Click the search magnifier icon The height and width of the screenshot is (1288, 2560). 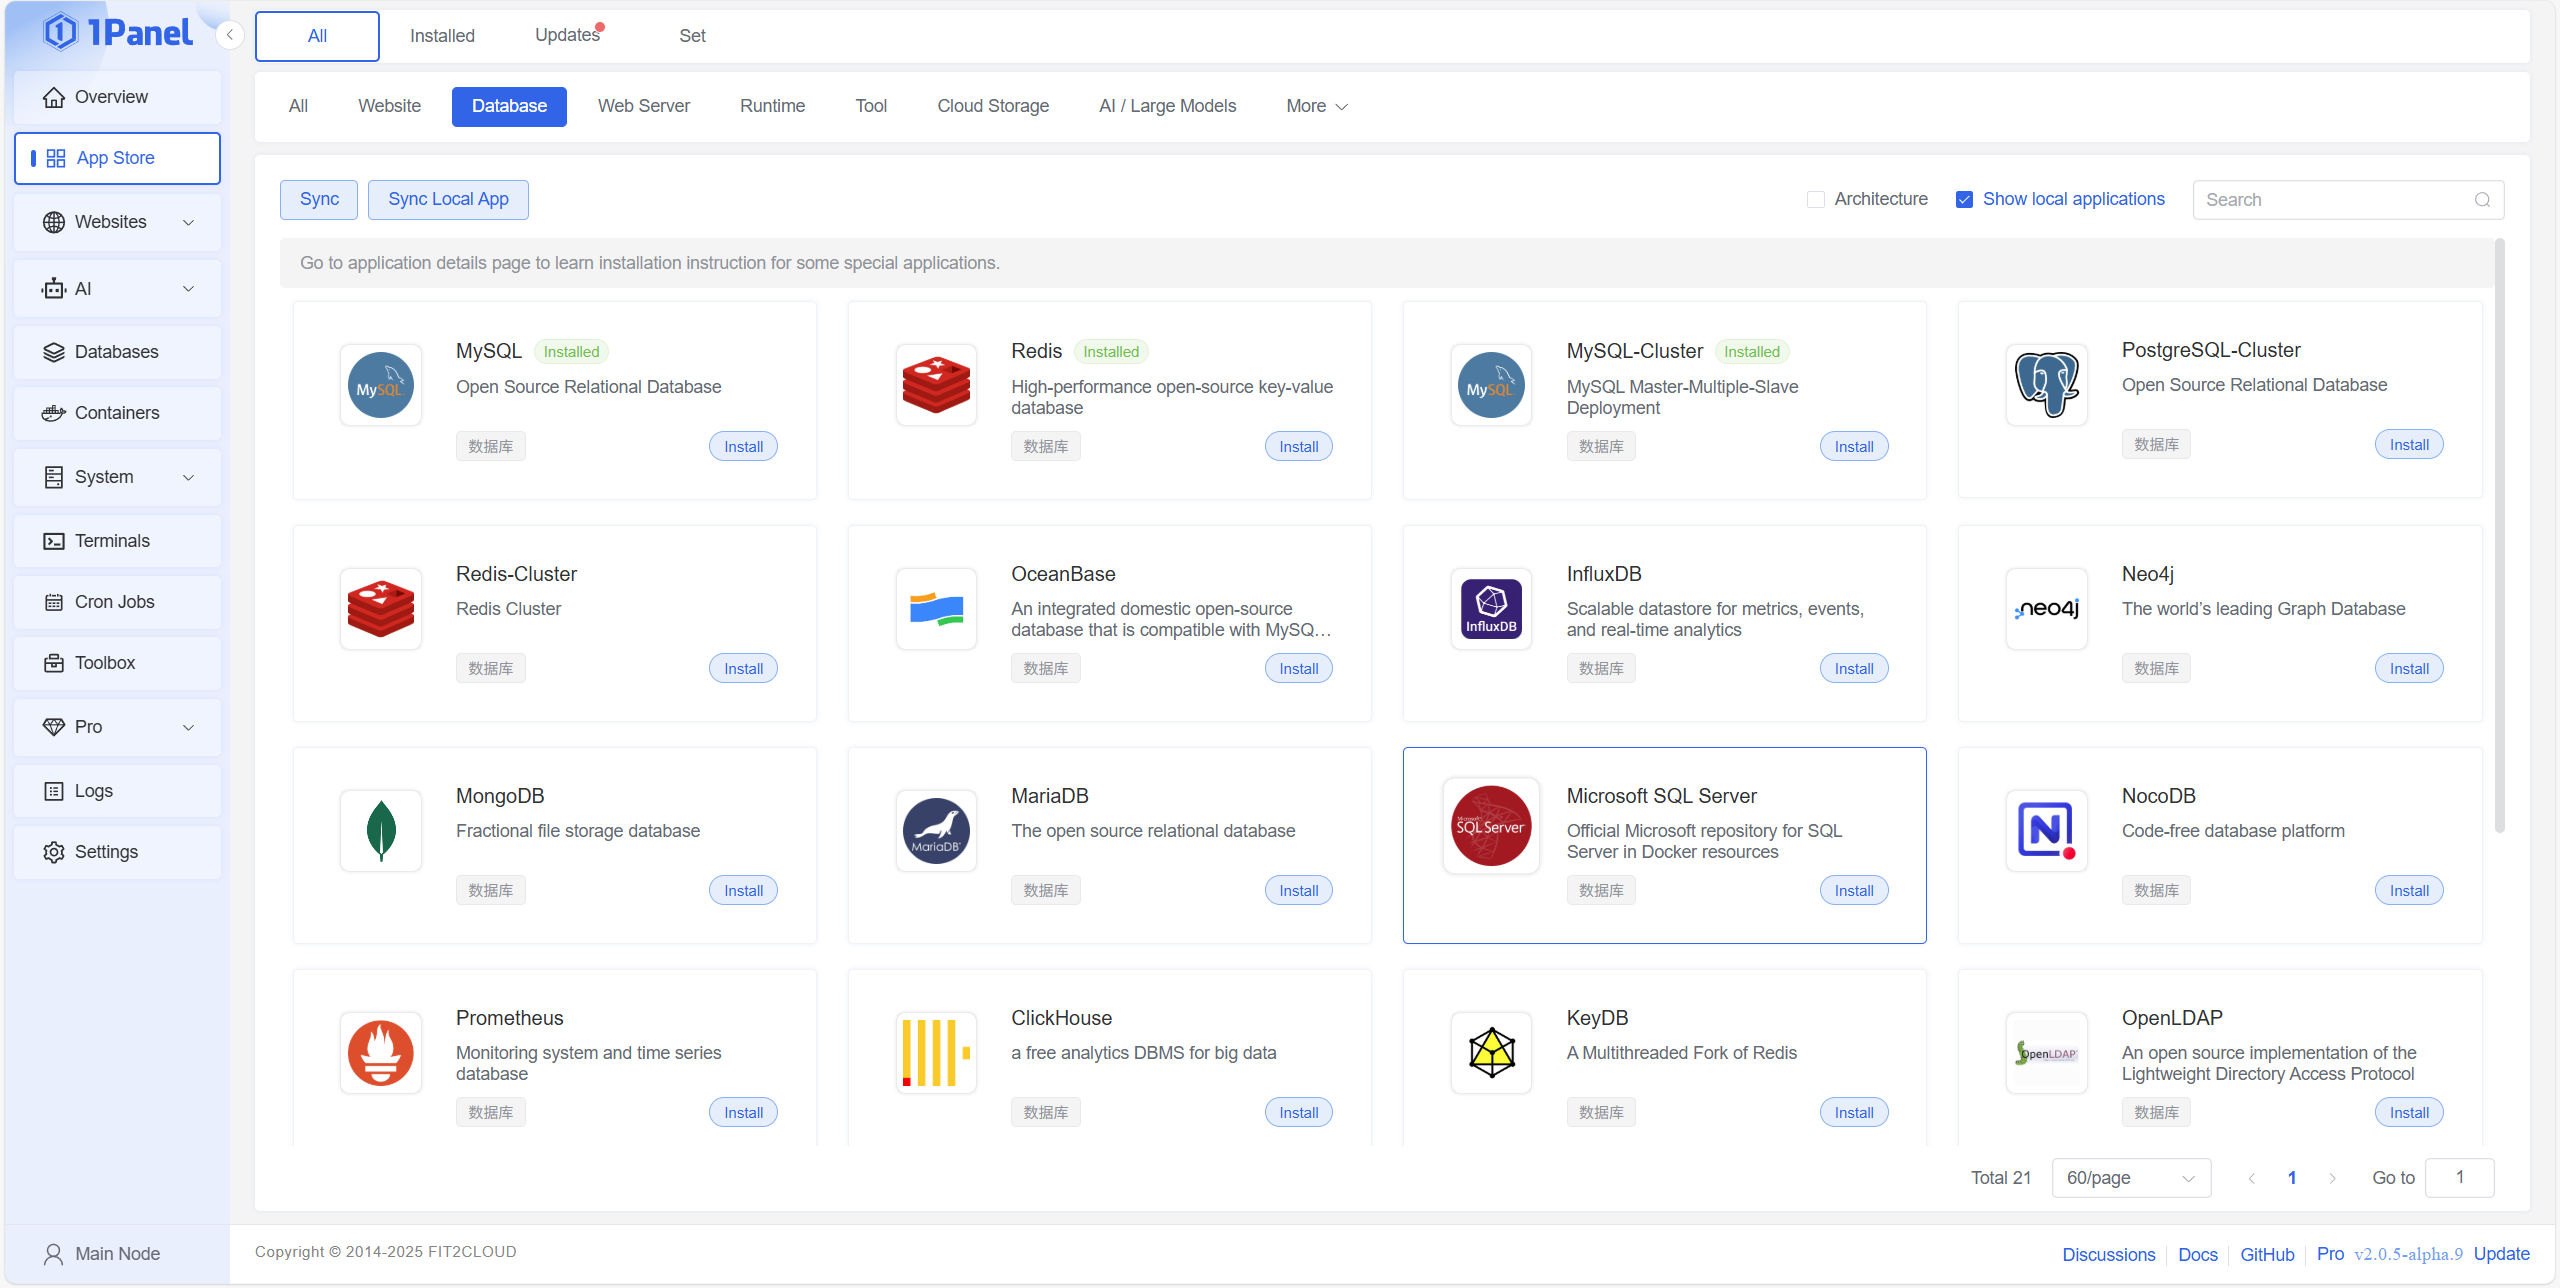tap(2482, 200)
